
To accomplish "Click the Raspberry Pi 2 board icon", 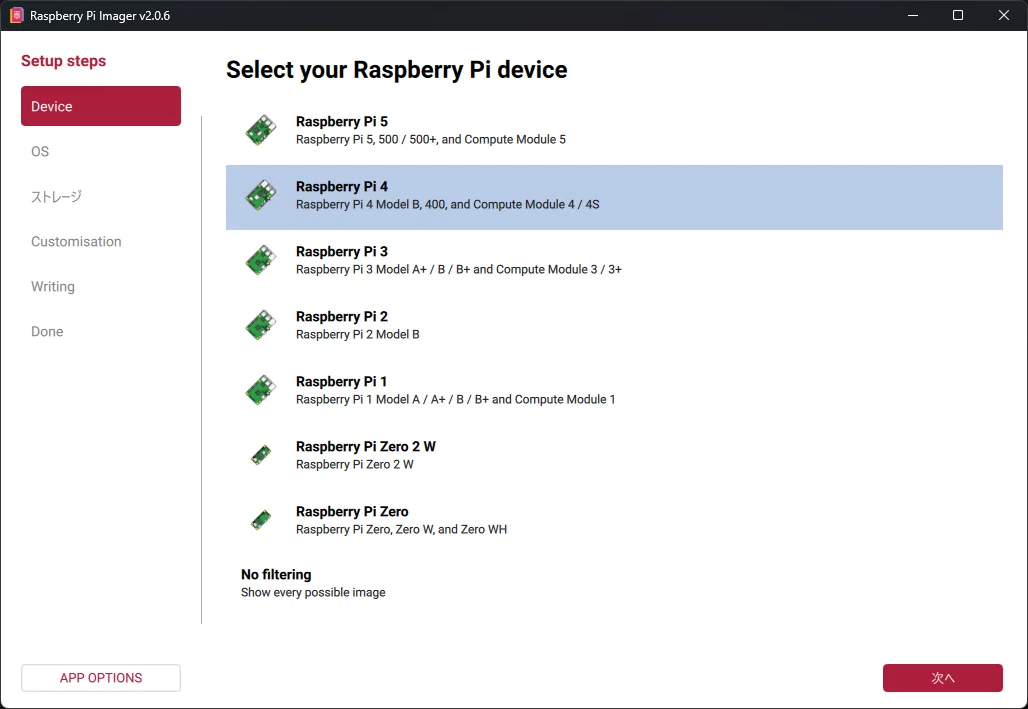I will 260,325.
